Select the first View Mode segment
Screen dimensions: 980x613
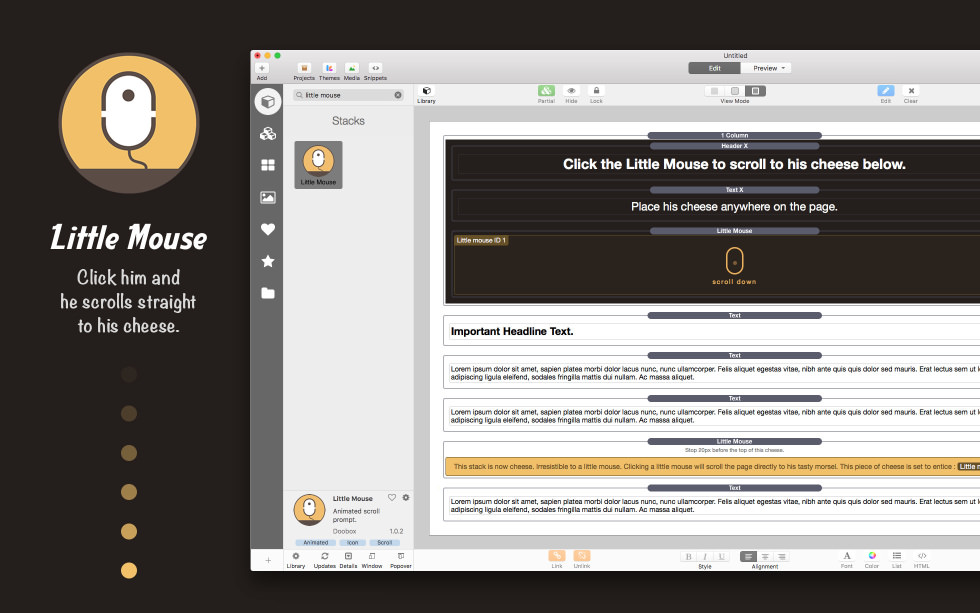[714, 91]
